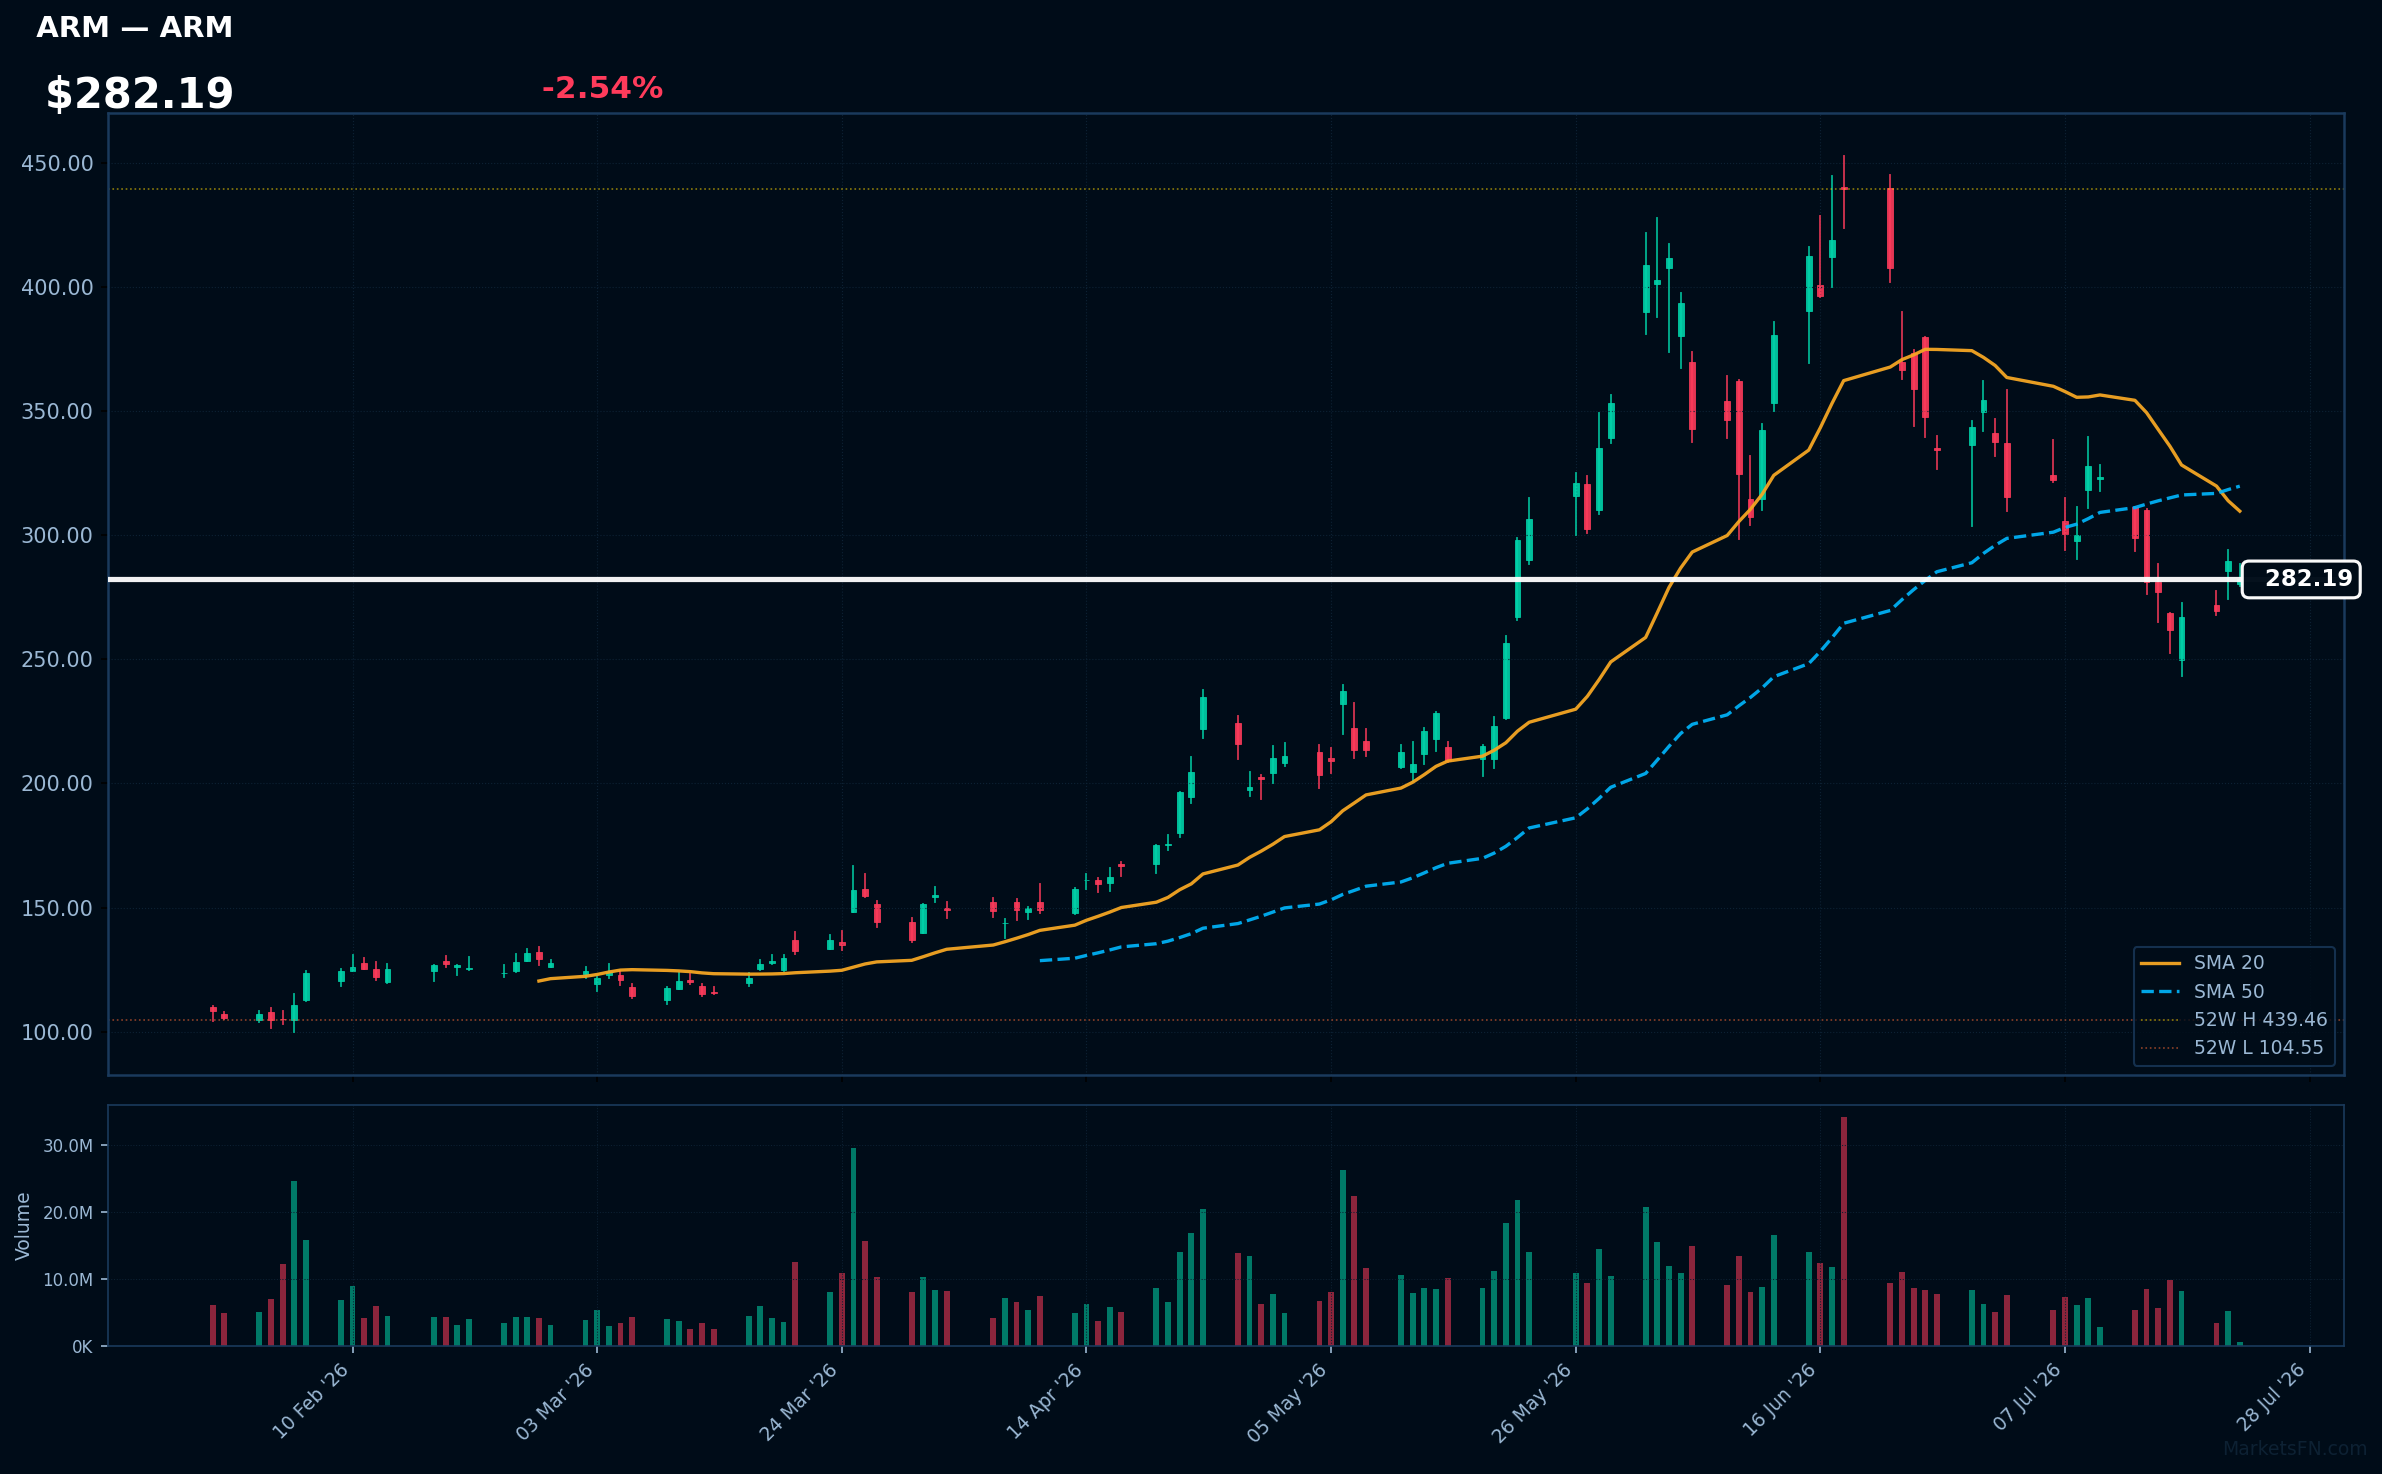2382x1474 pixels.
Task: Click the "450.00" price axis label
Action: pyautogui.click(x=57, y=163)
